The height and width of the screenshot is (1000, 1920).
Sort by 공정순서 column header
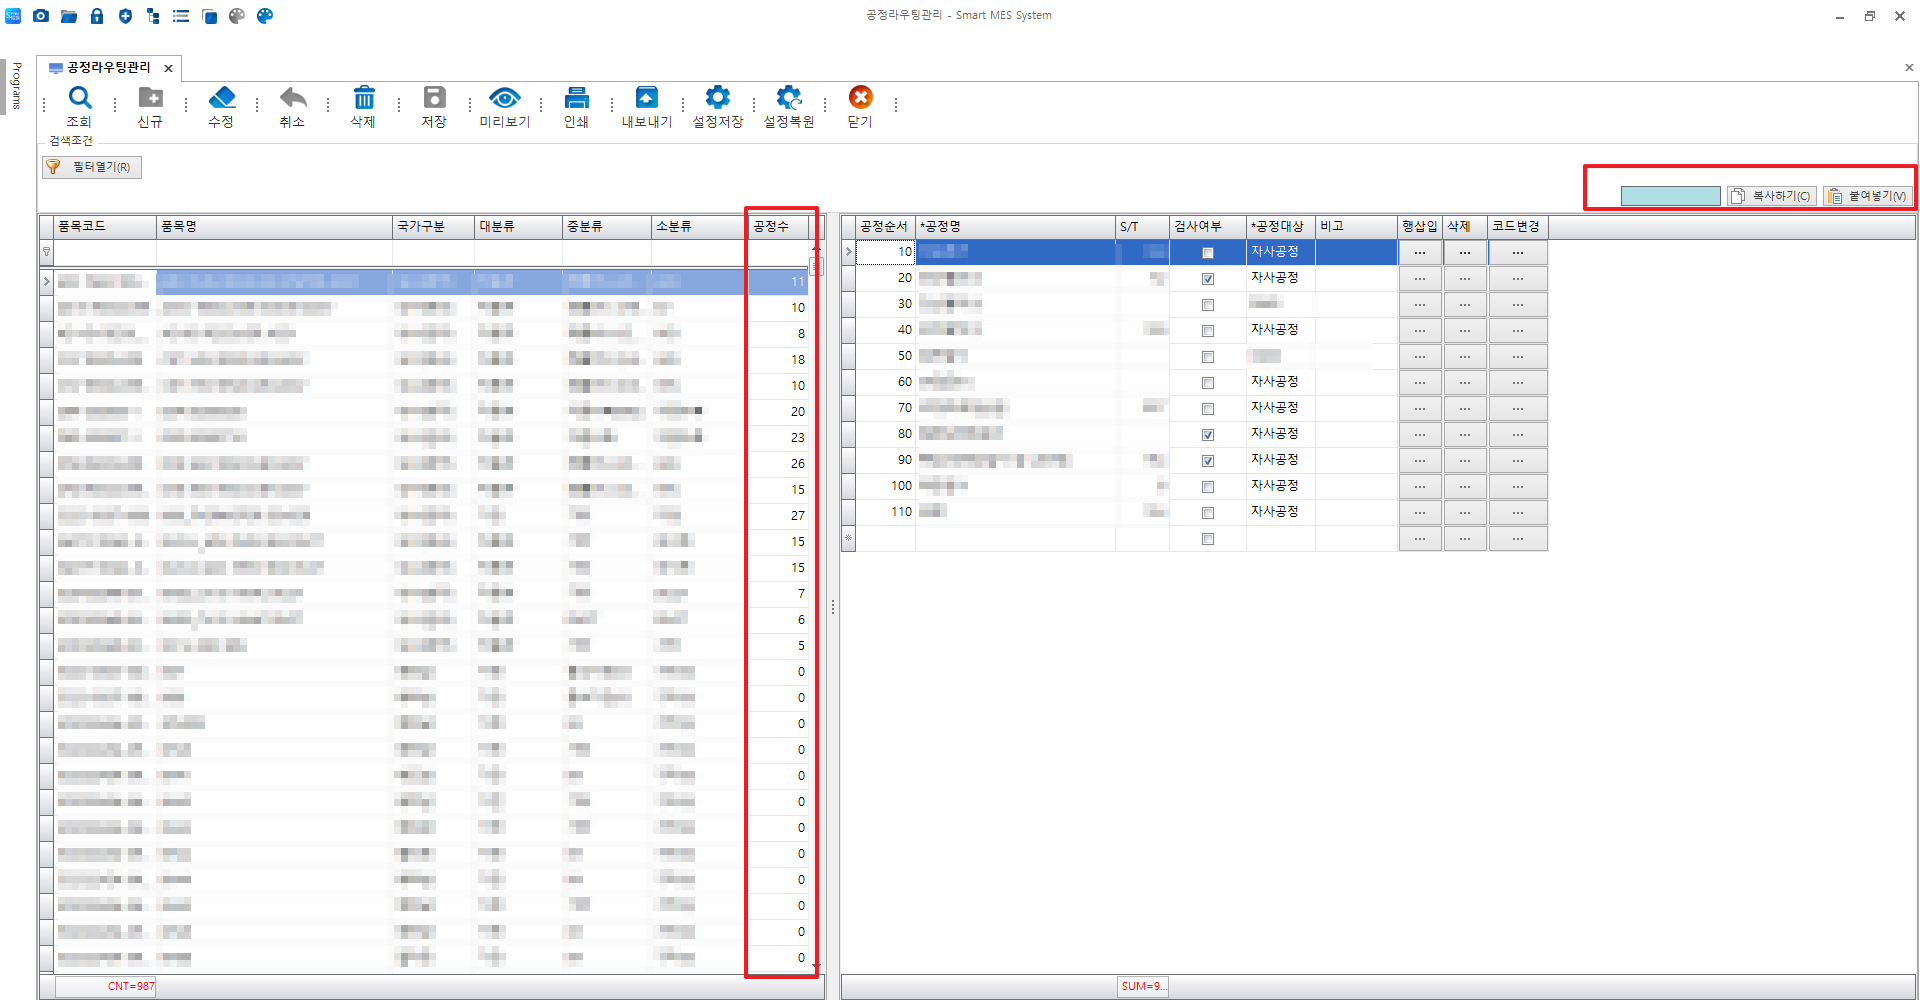pyautogui.click(x=885, y=226)
